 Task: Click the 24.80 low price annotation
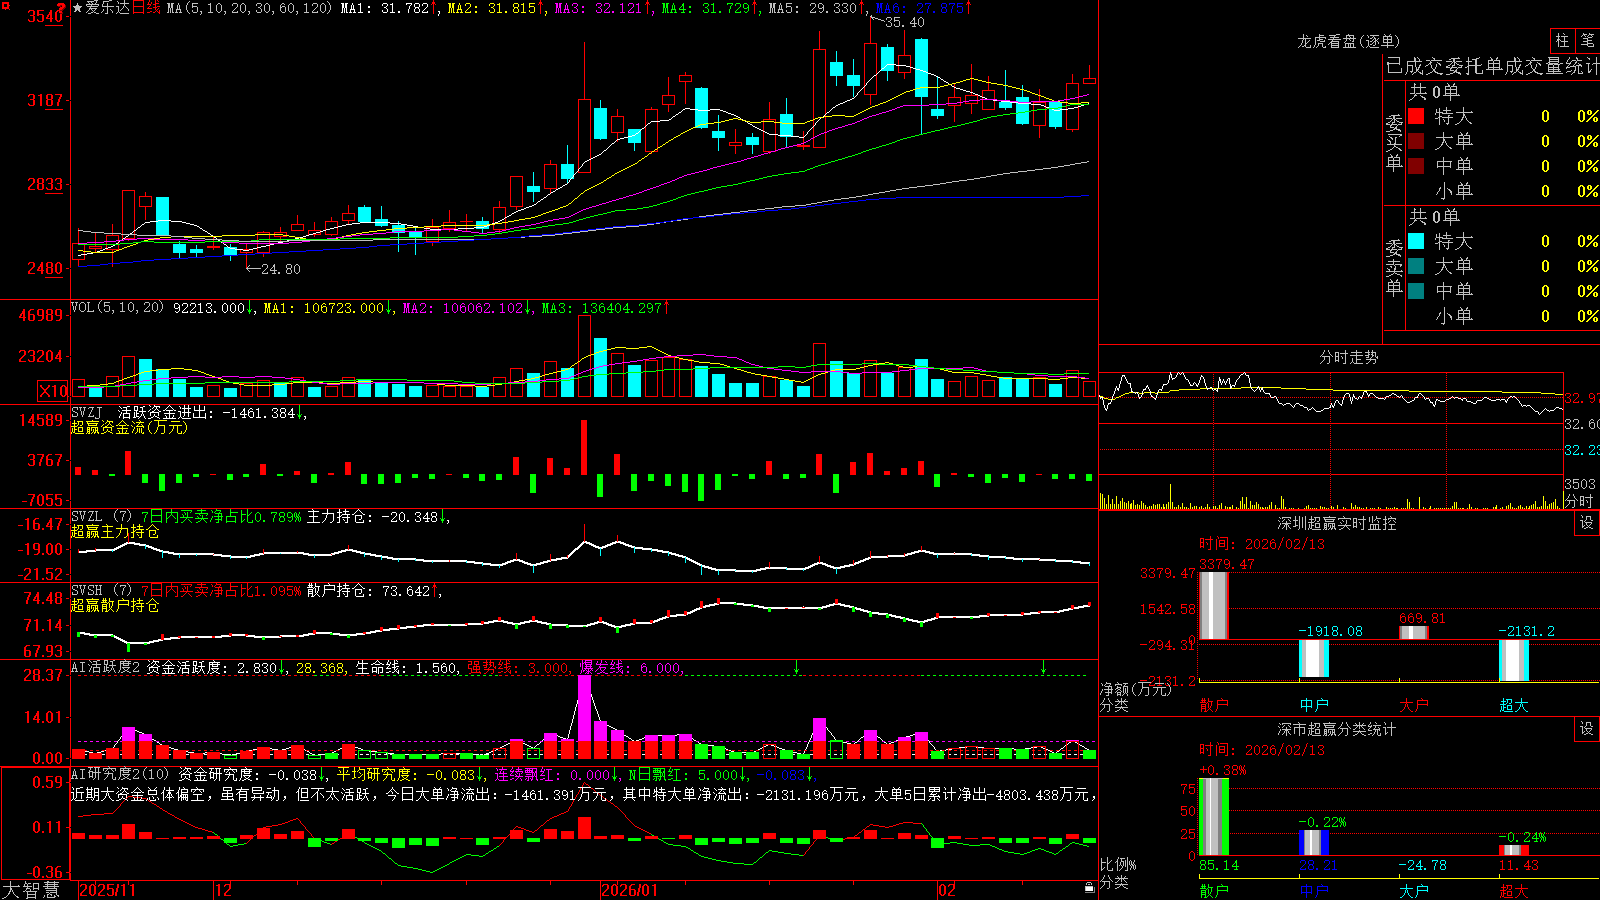(281, 269)
